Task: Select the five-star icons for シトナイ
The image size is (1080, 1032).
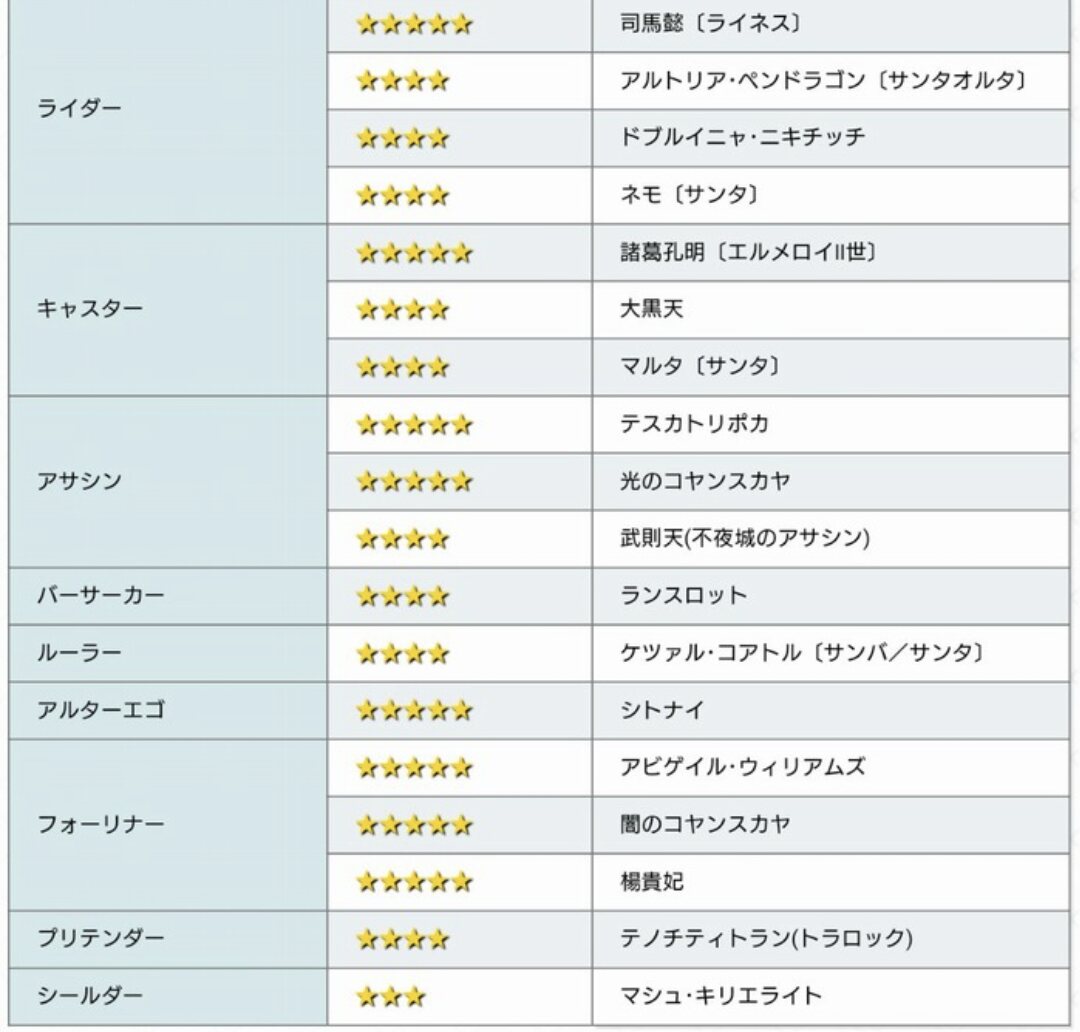Action: [413, 711]
